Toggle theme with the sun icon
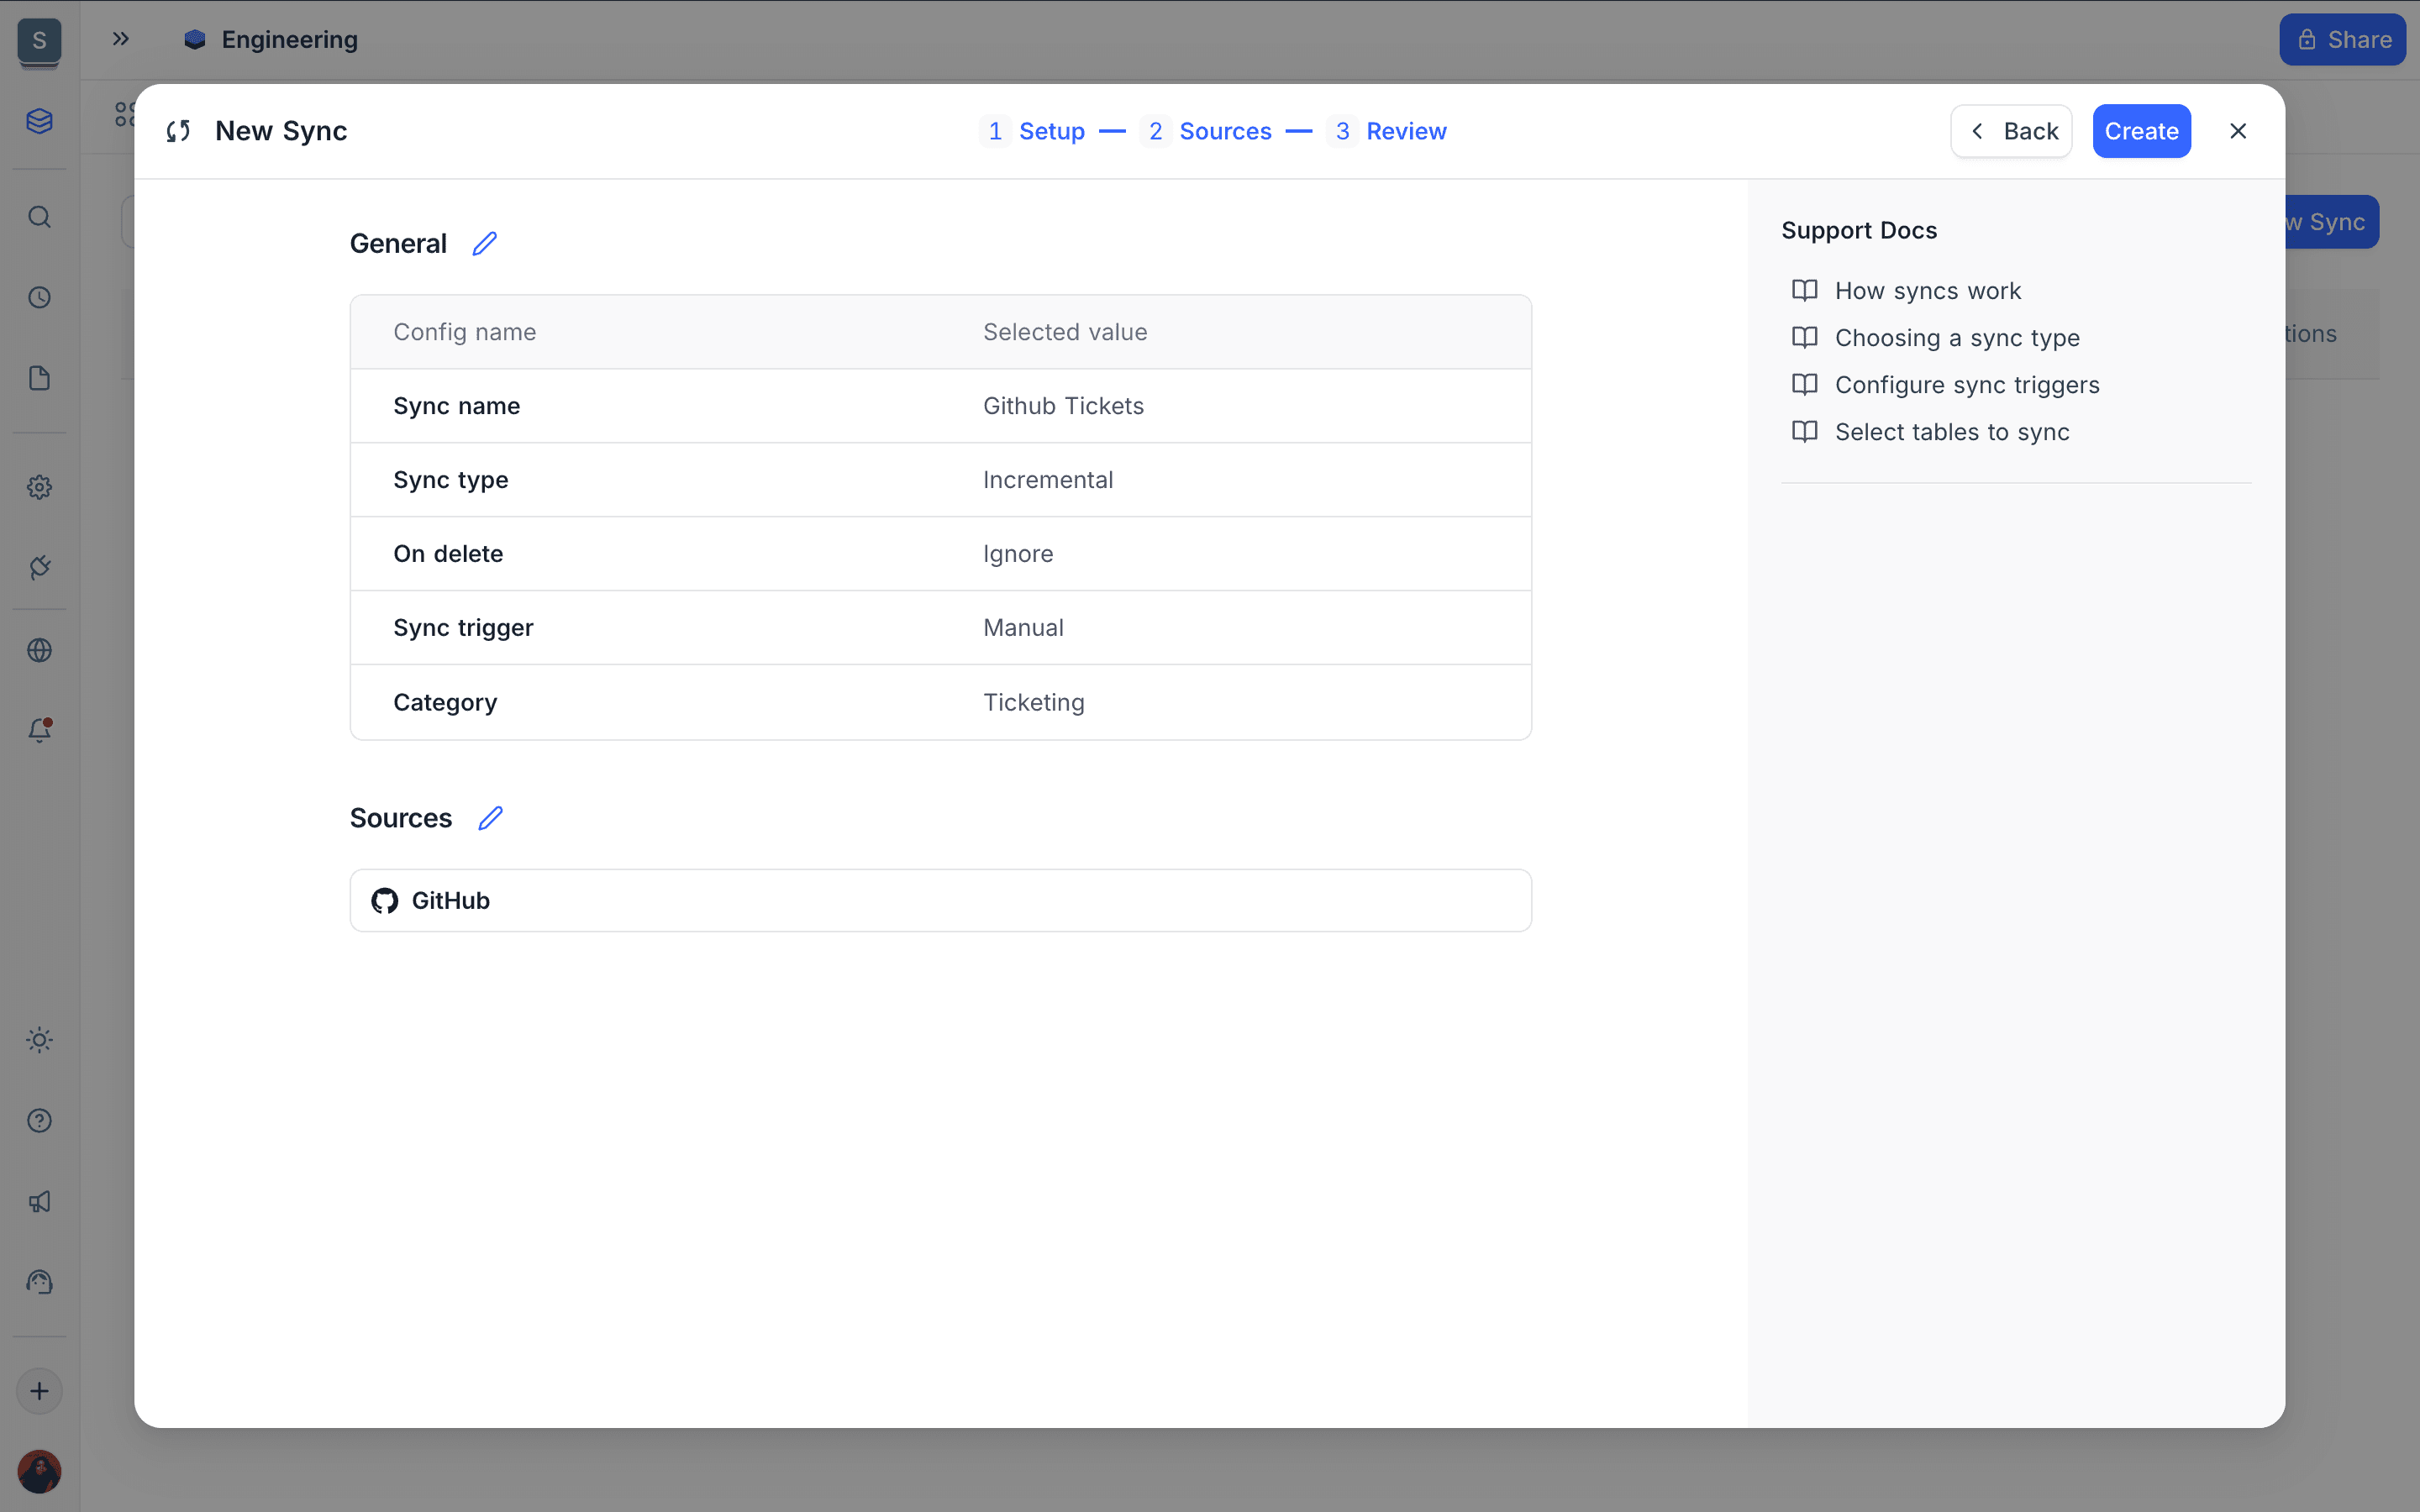Viewport: 2420px width, 1512px height. (39, 1040)
